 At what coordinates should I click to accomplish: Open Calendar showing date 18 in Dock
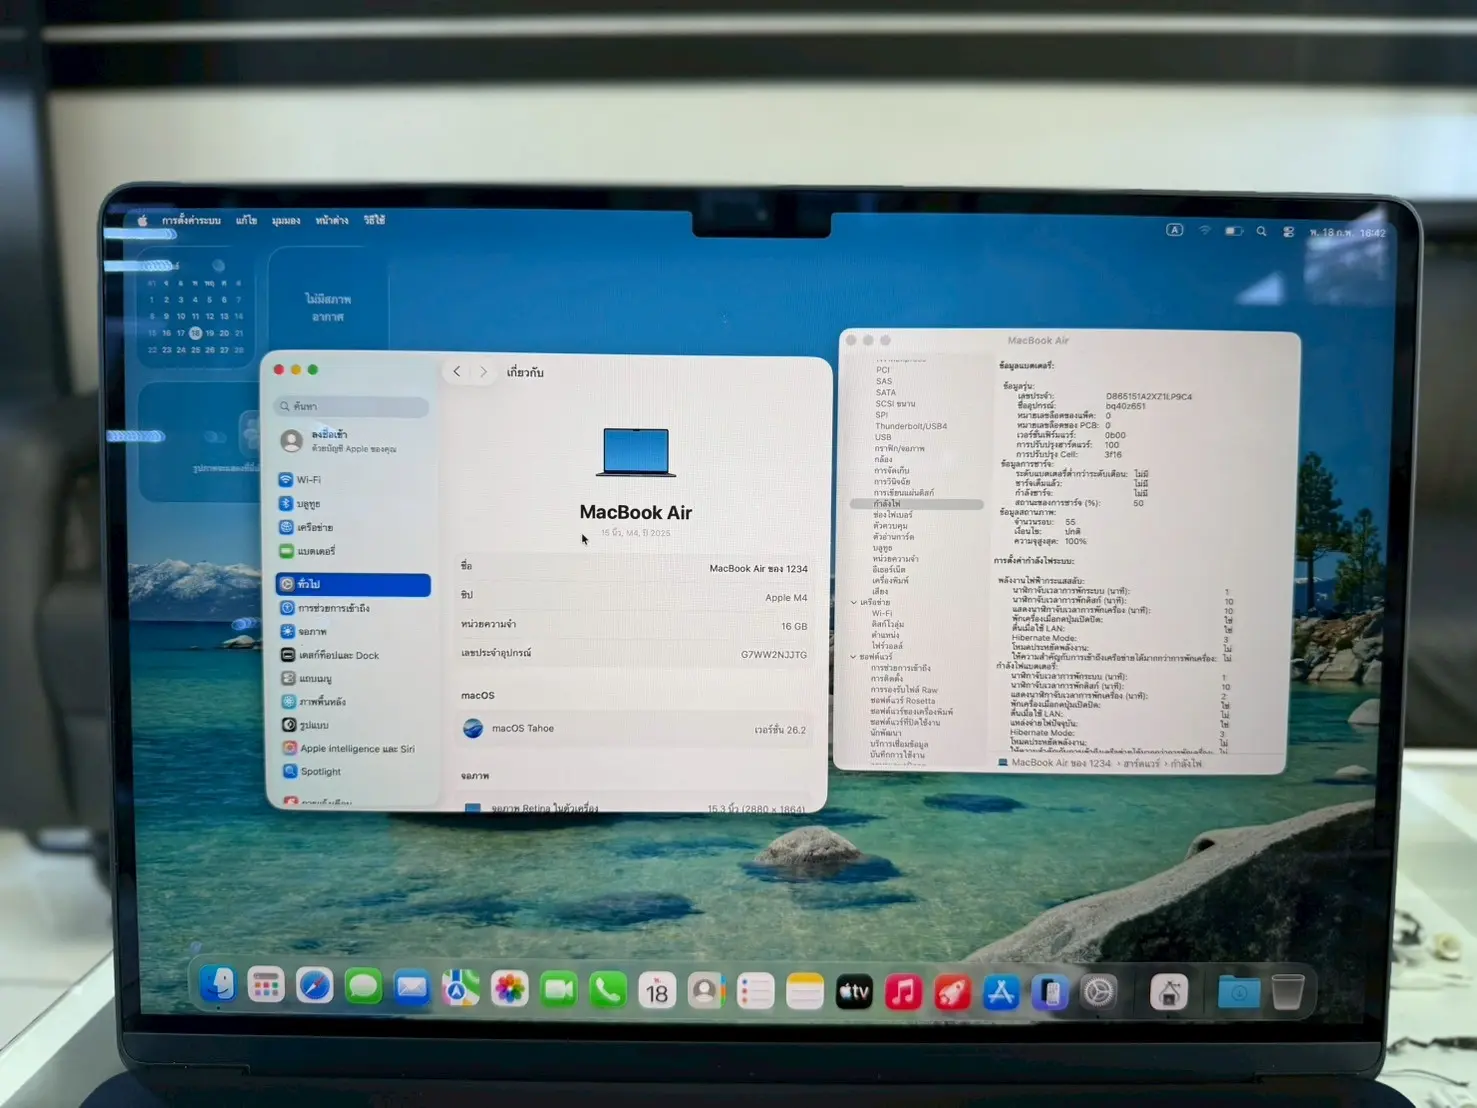coord(657,991)
